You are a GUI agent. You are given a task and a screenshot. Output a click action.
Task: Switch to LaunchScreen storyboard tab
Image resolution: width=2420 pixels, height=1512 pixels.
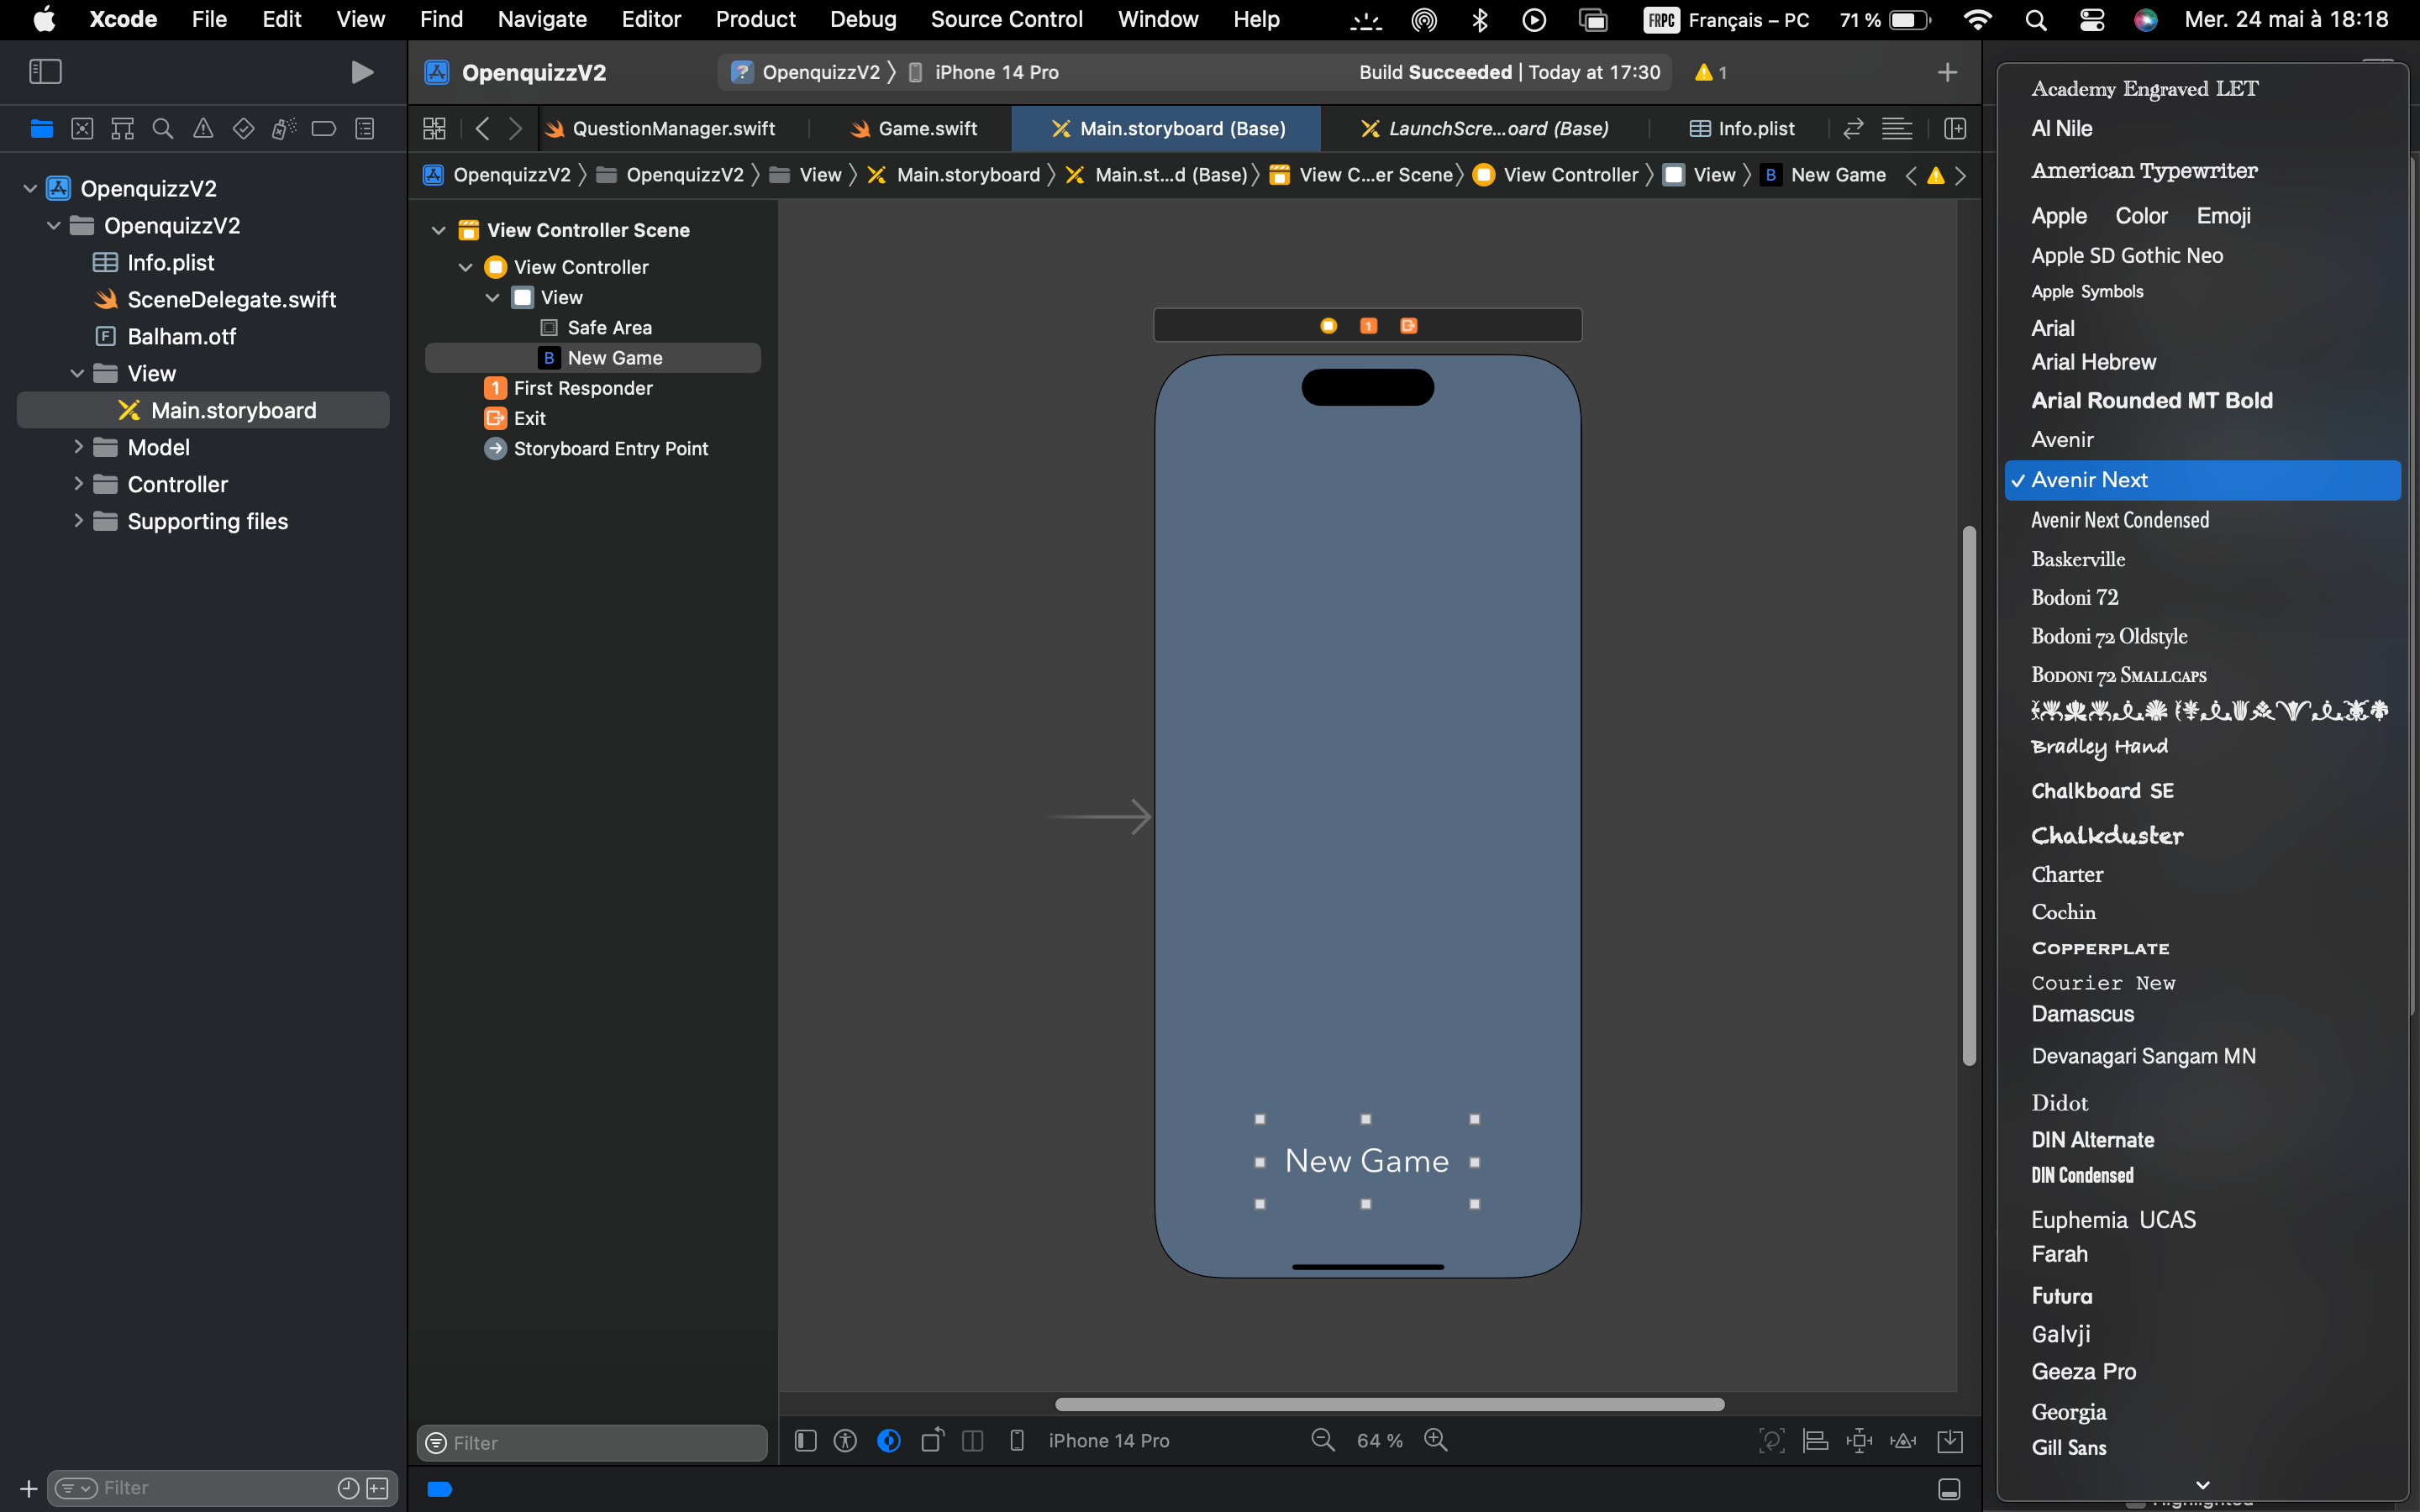coord(1484,129)
